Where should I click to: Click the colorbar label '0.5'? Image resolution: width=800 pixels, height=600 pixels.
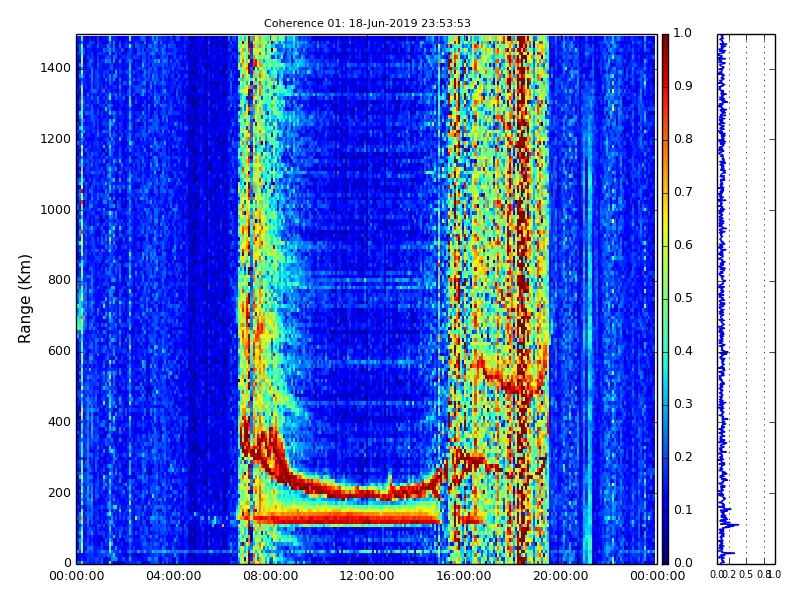[683, 298]
